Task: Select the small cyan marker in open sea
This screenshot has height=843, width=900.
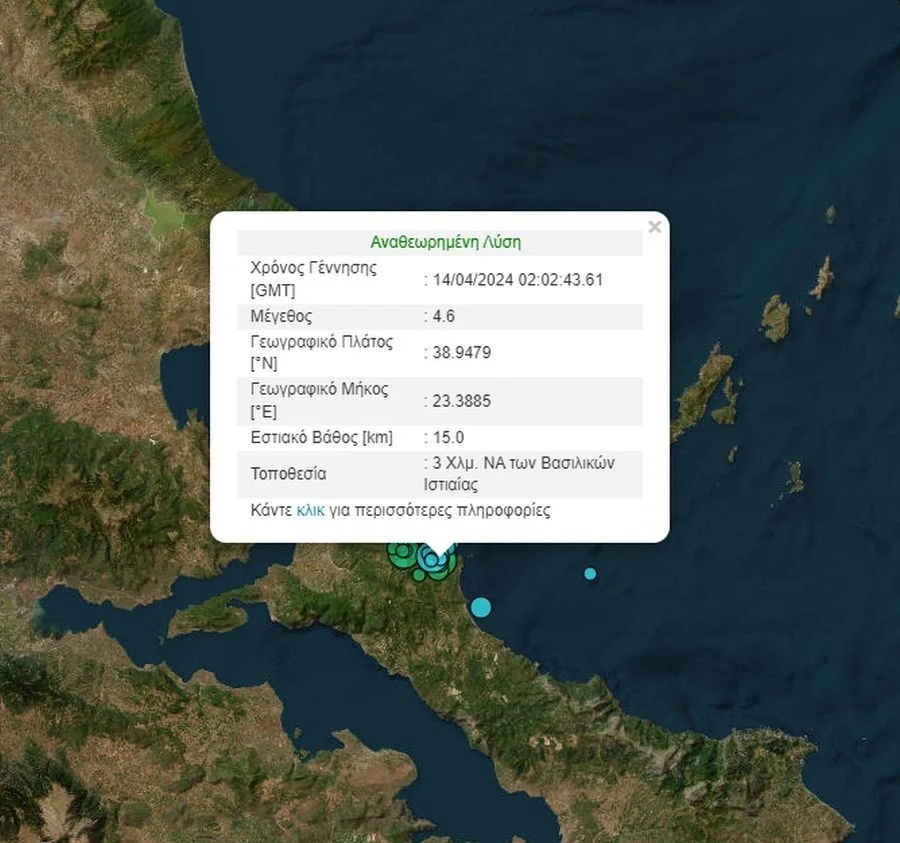Action: pos(590,573)
